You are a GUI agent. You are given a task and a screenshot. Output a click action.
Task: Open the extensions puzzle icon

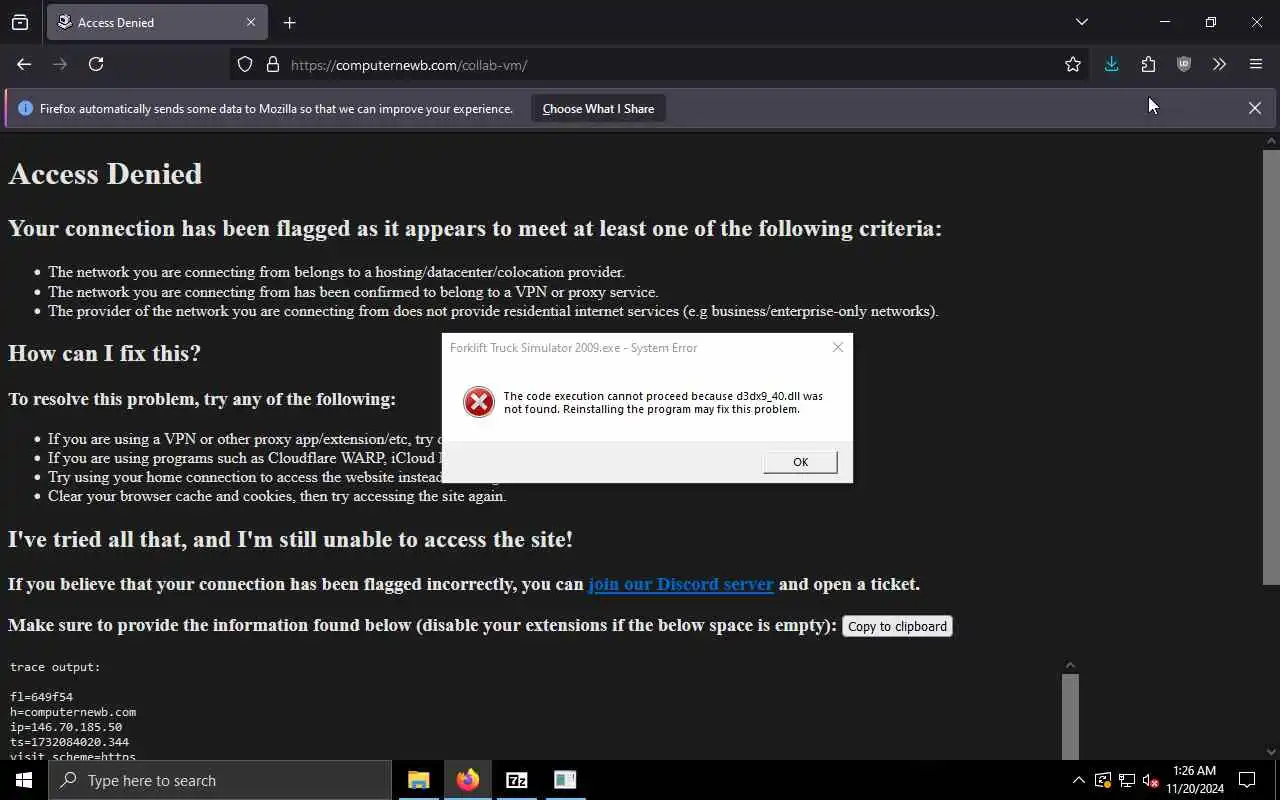click(1148, 64)
